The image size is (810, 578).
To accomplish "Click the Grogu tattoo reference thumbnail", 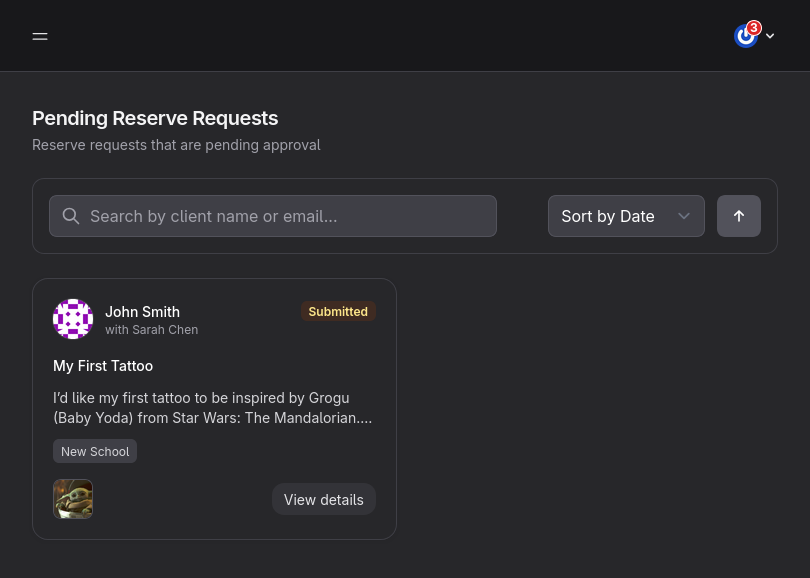I will point(73,499).
